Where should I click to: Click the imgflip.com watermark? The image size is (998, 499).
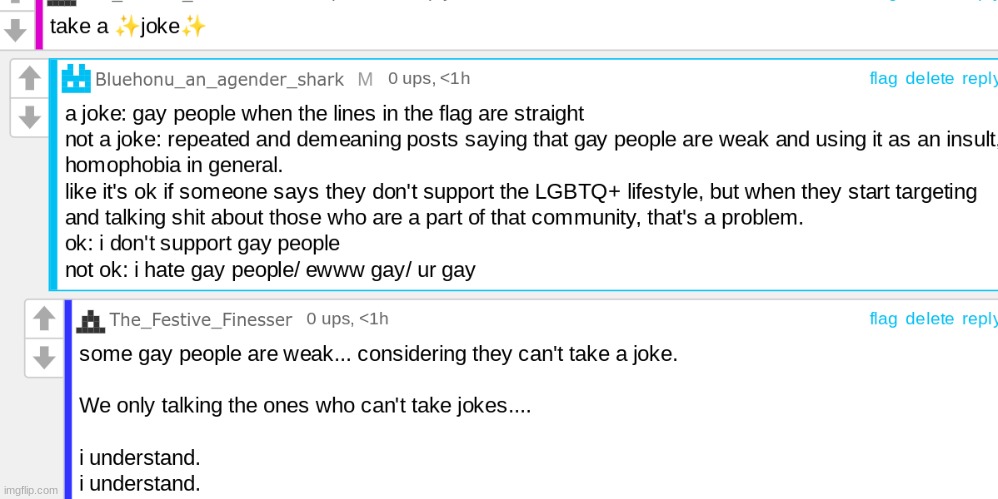coord(31,490)
